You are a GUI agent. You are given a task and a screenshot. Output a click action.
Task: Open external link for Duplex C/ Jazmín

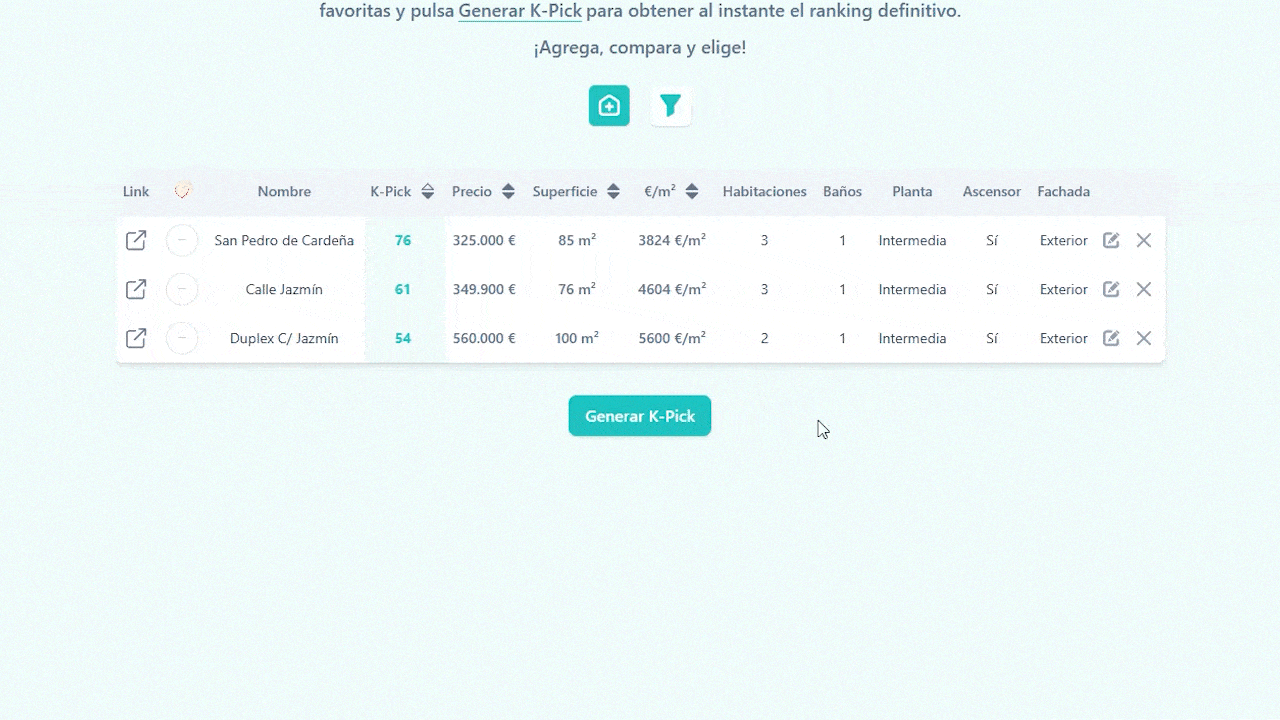coord(136,339)
